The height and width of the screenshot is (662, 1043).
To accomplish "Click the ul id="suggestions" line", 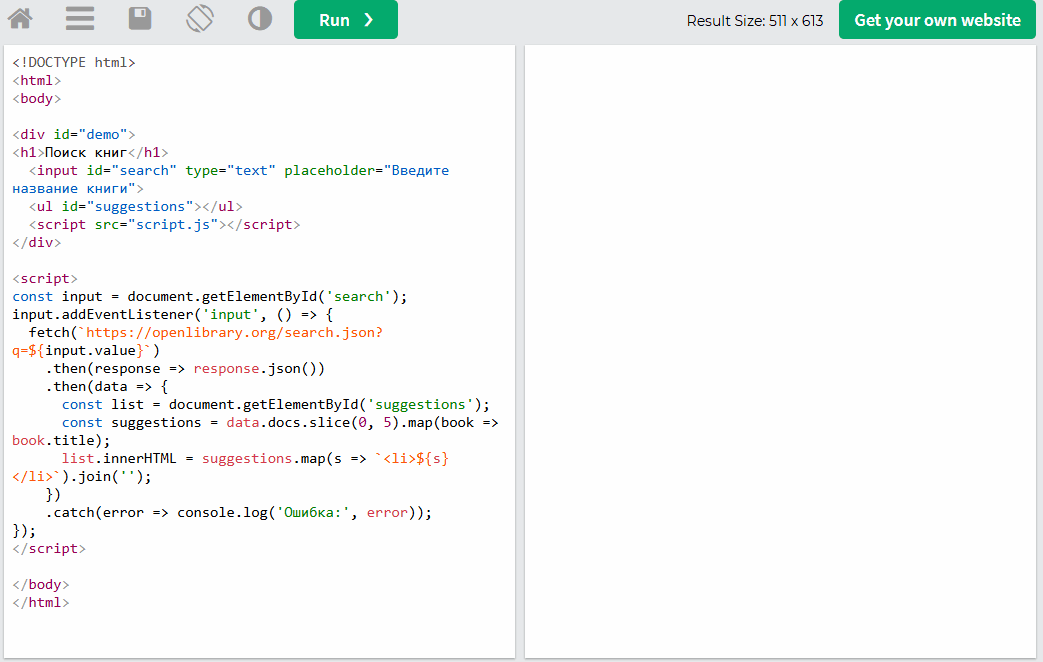I will [136, 206].
